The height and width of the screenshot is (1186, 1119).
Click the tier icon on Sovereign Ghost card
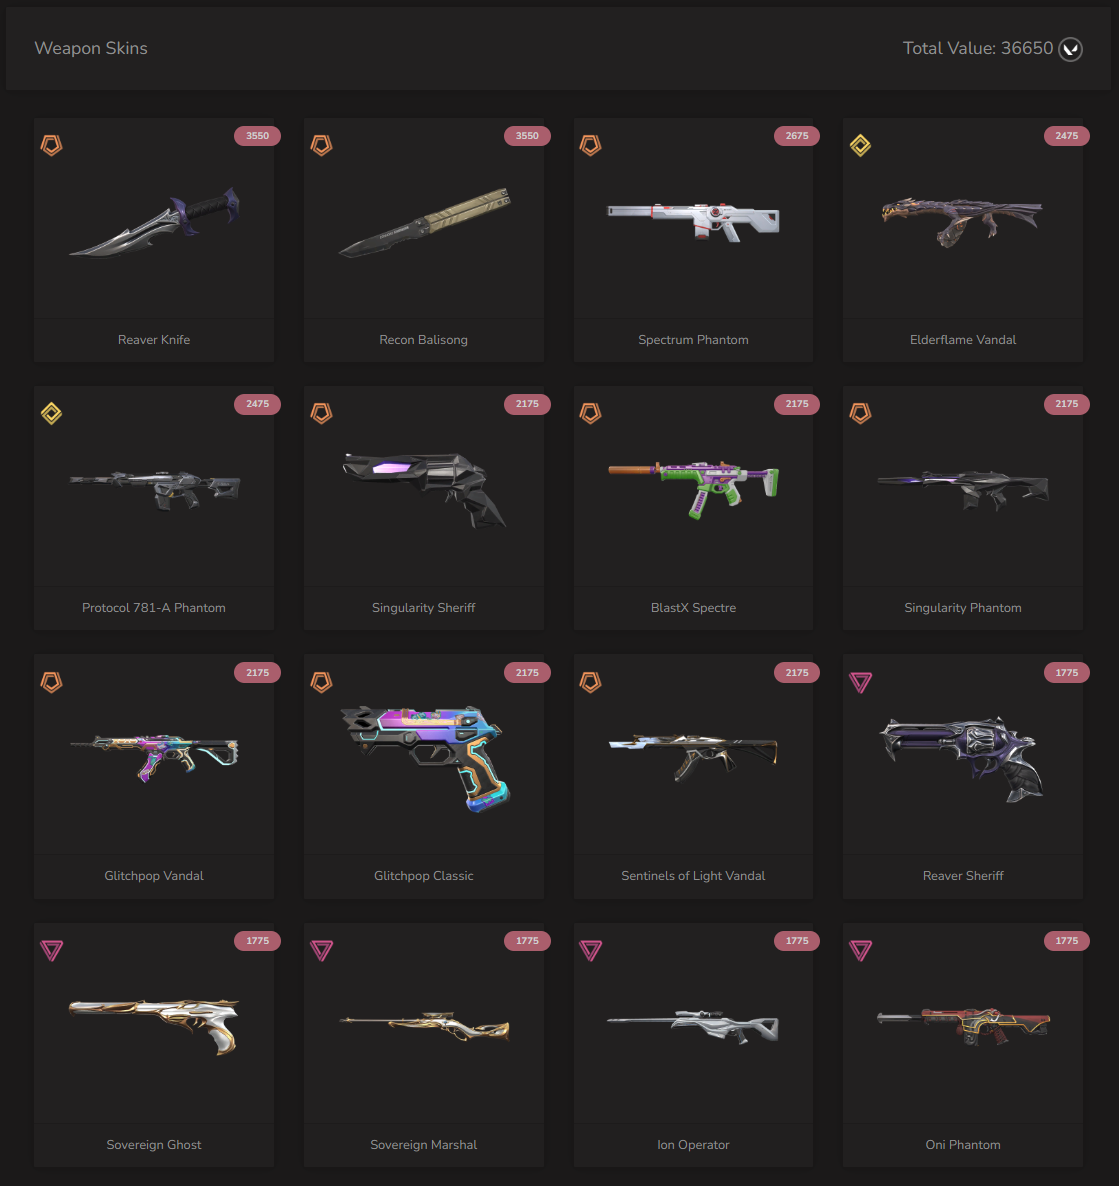coord(51,951)
